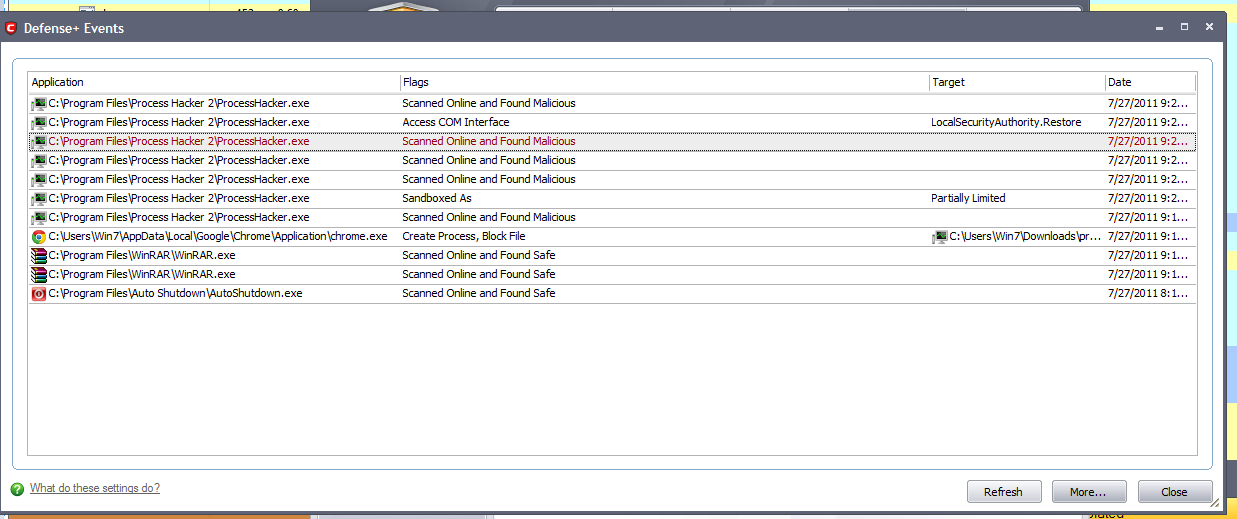The height and width of the screenshot is (519, 1237).
Task: Click the Refresh button
Action: (x=1004, y=492)
